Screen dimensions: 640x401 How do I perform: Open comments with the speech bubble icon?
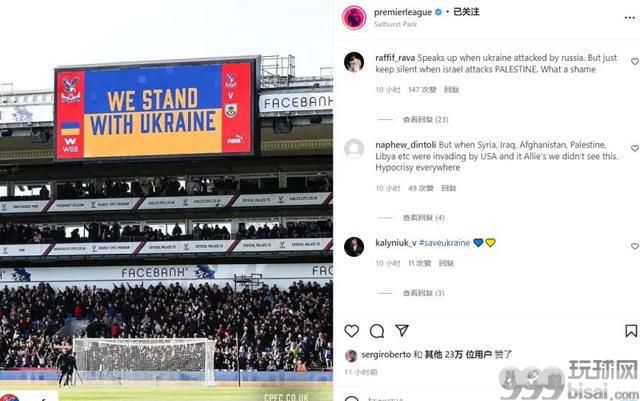coord(377,331)
